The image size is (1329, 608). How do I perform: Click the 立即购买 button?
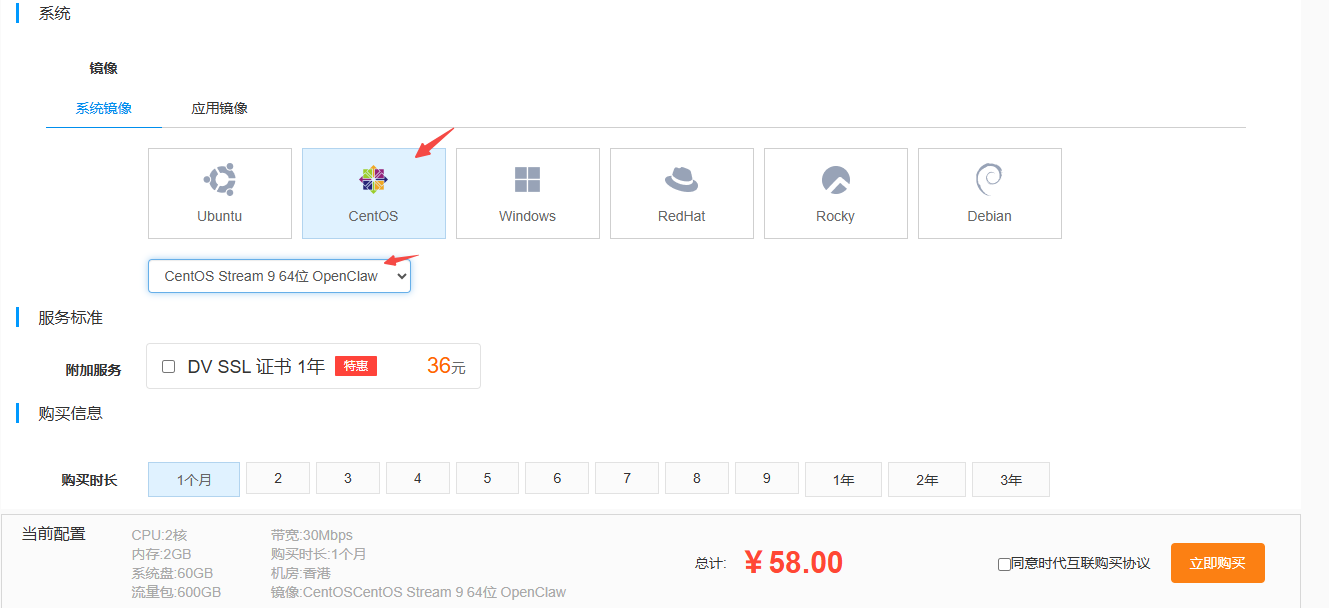(1217, 563)
